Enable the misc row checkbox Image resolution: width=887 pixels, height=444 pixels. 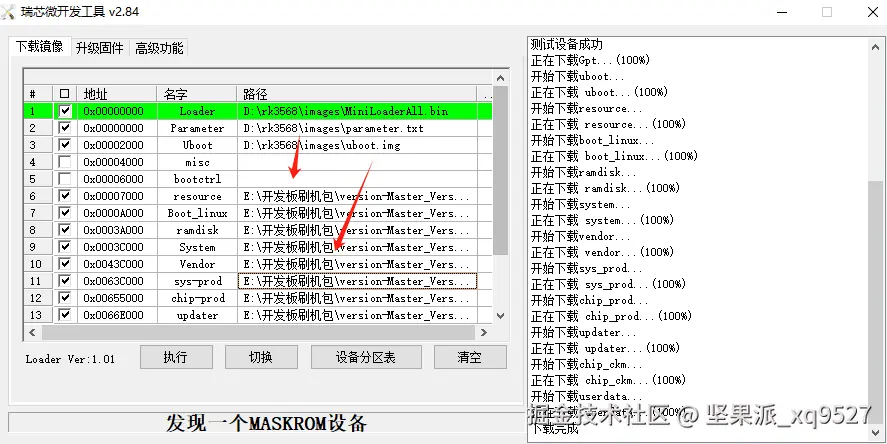(x=65, y=162)
